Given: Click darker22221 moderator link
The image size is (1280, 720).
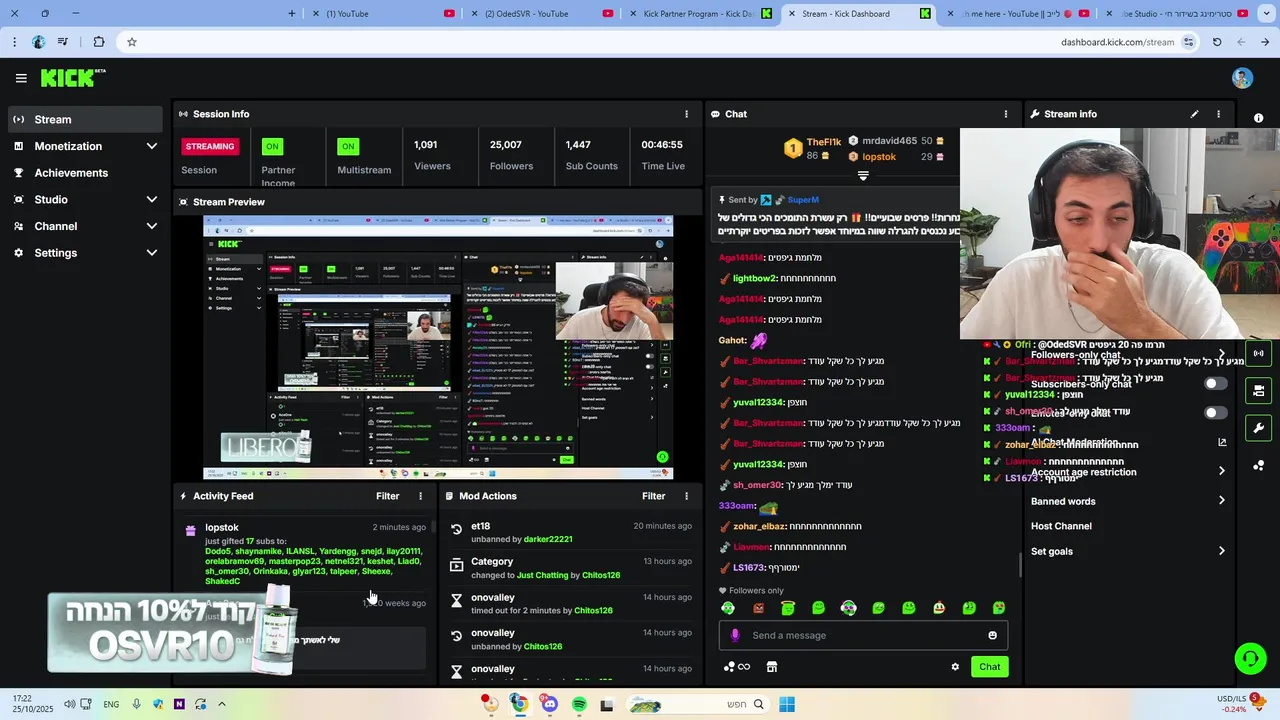Looking at the screenshot, I should click(548, 539).
